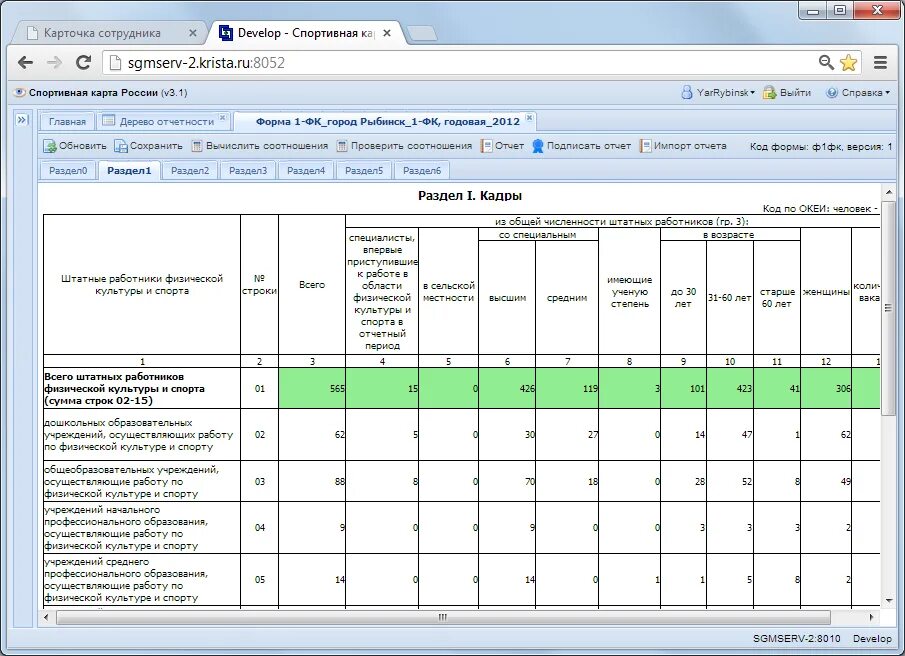
Task: Close the Карточка сотрудника browser tab
Action: (193, 33)
